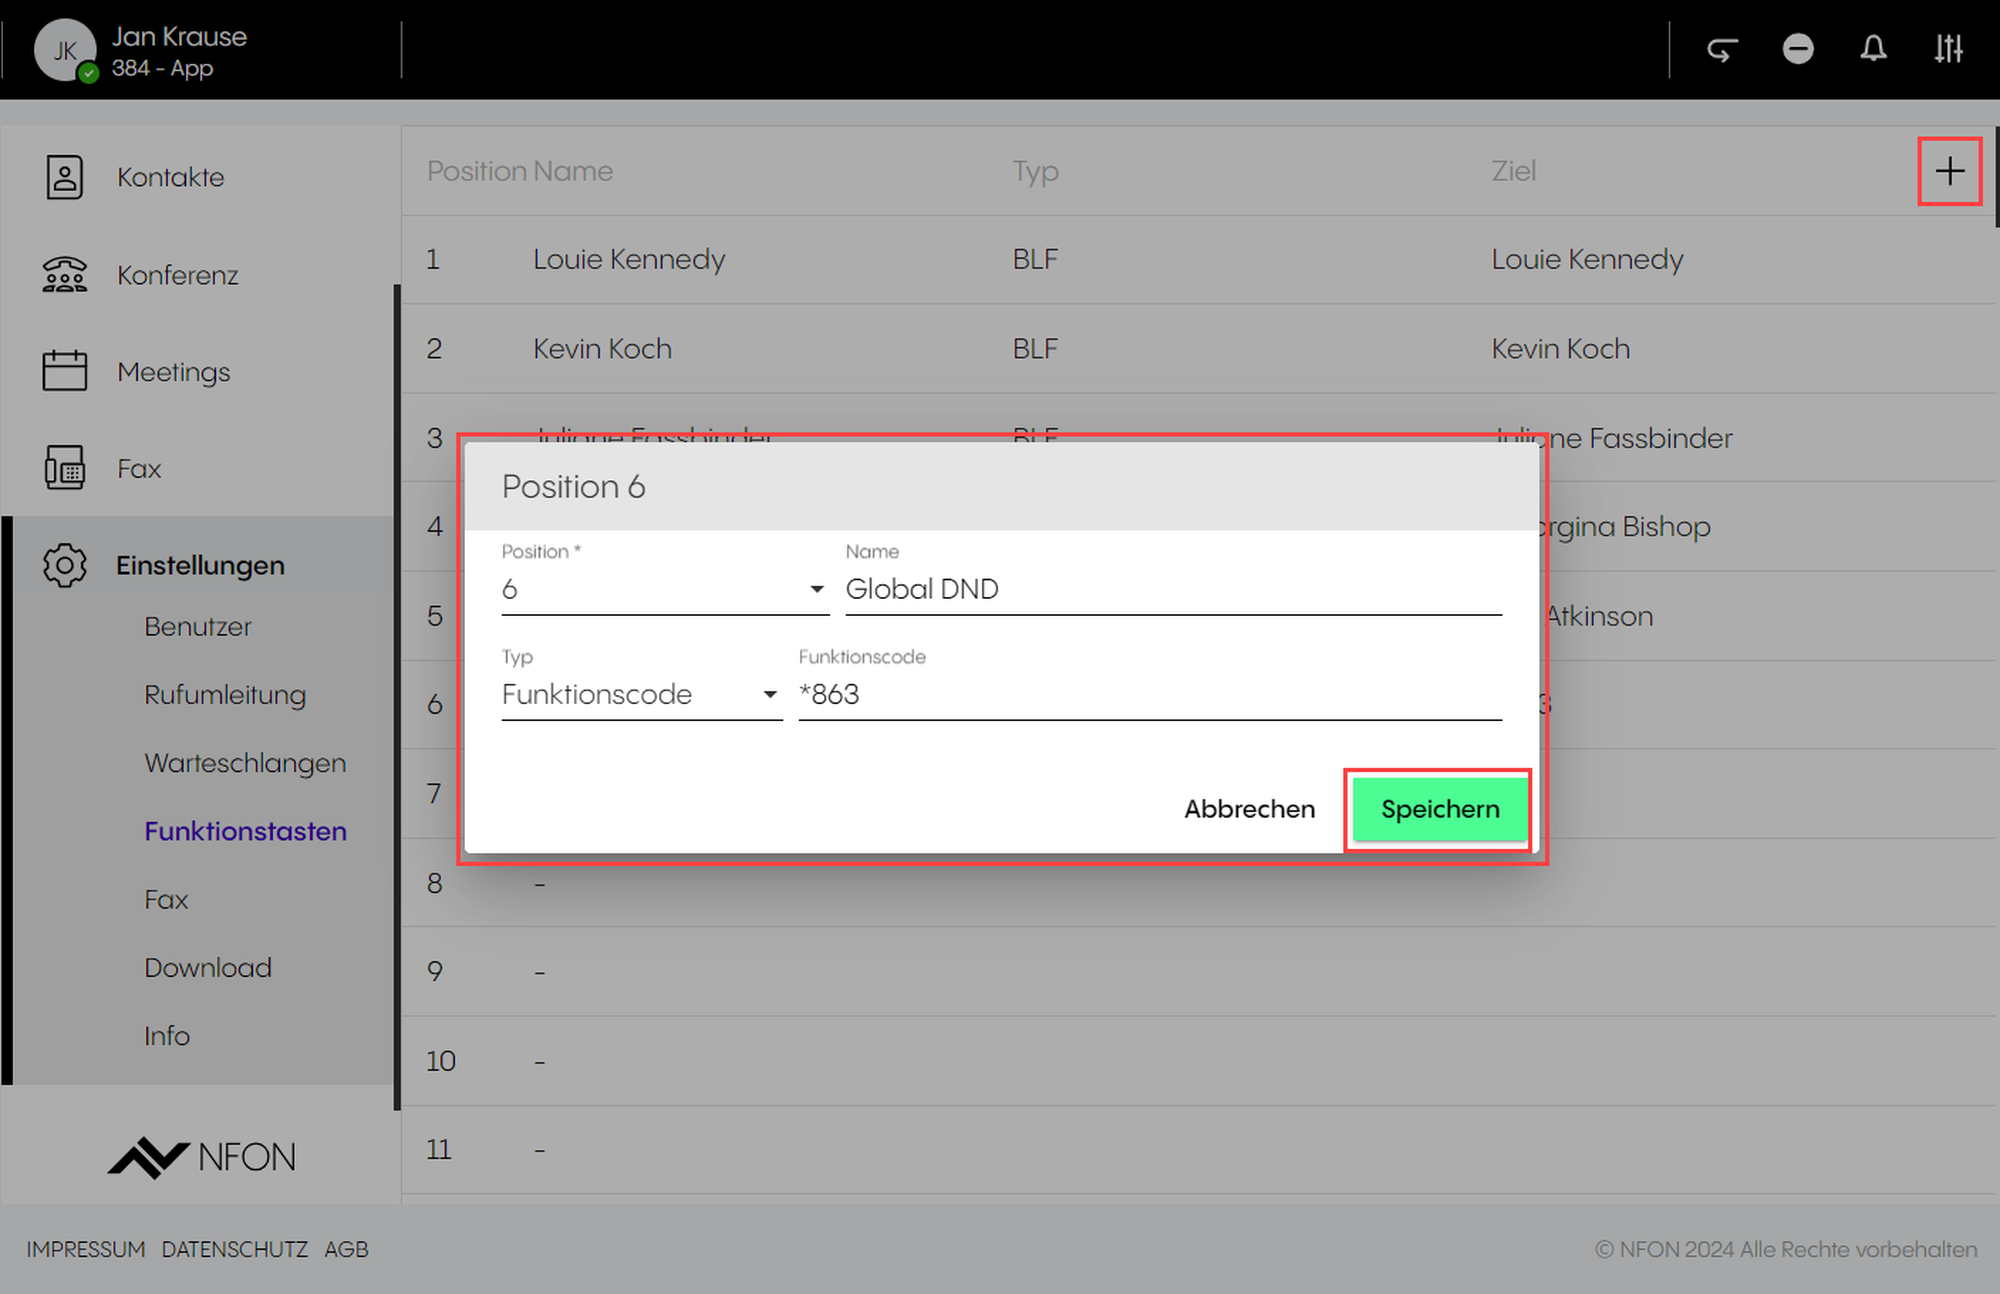Open the Typ dropdown showing Funktionscode
Screen dimensions: 2000x1294
(640, 694)
